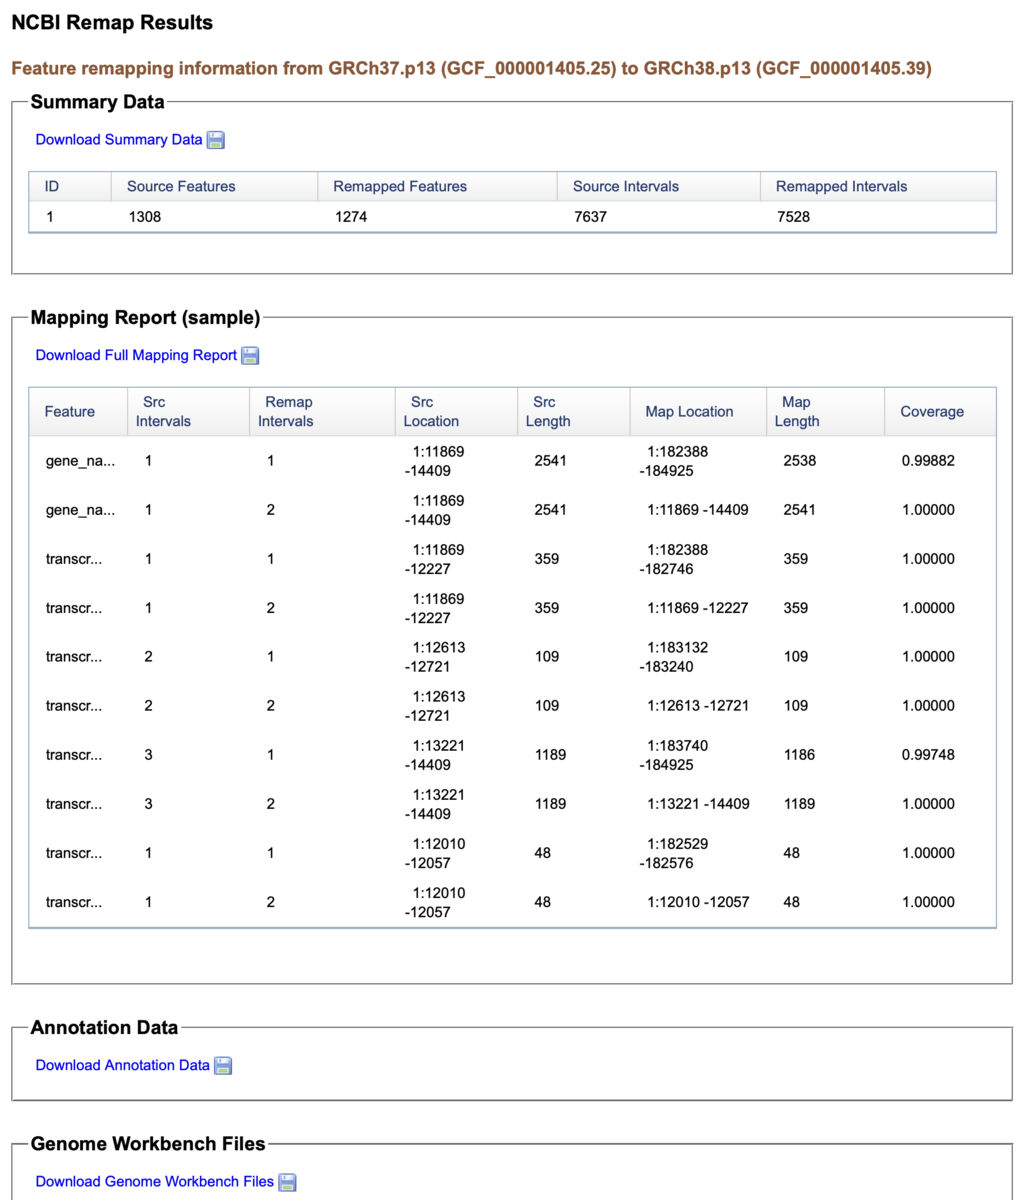Open the Download Full Mapping Report link
Screen dimensions: 1023x1200
tap(136, 356)
